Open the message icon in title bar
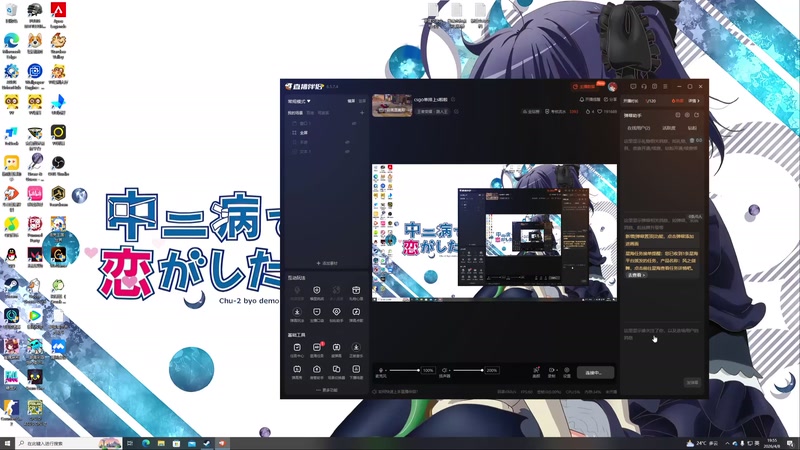Screen dimensions: 800x450 coord(633,87)
